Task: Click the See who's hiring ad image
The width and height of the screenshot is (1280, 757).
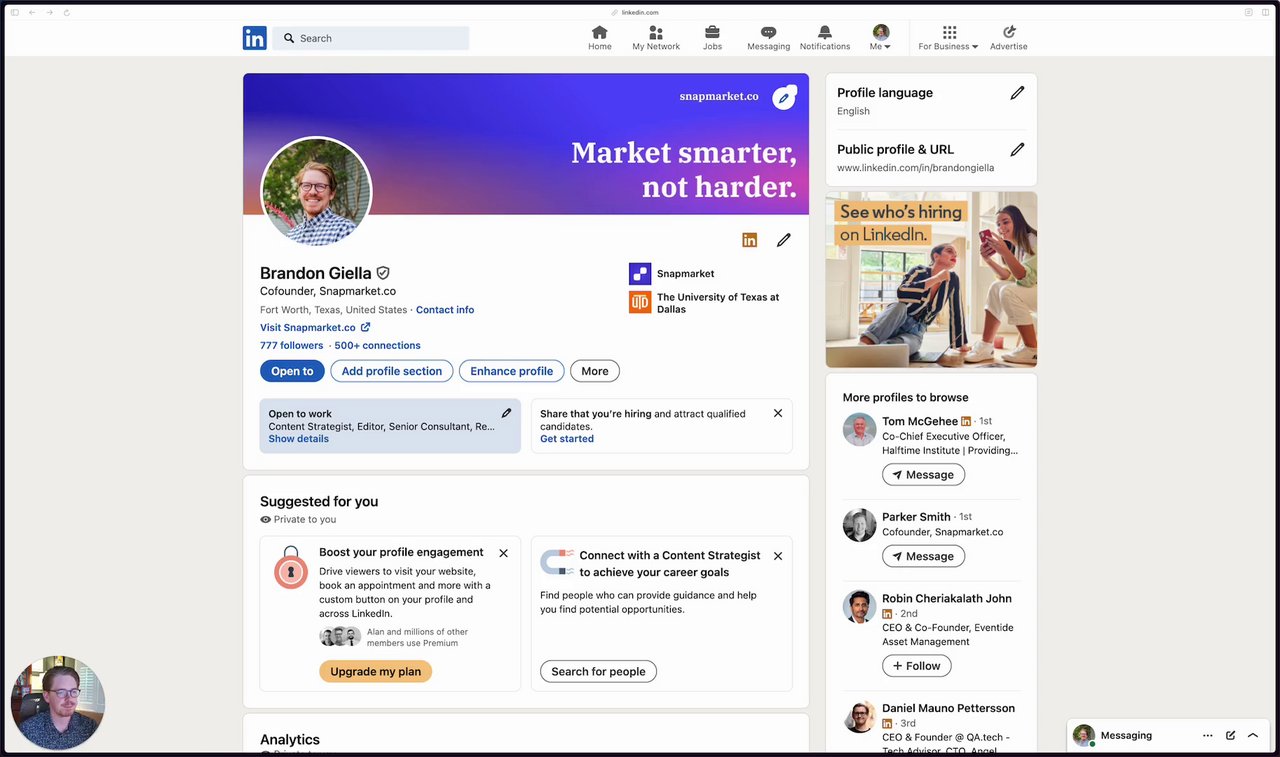Action: coord(931,280)
